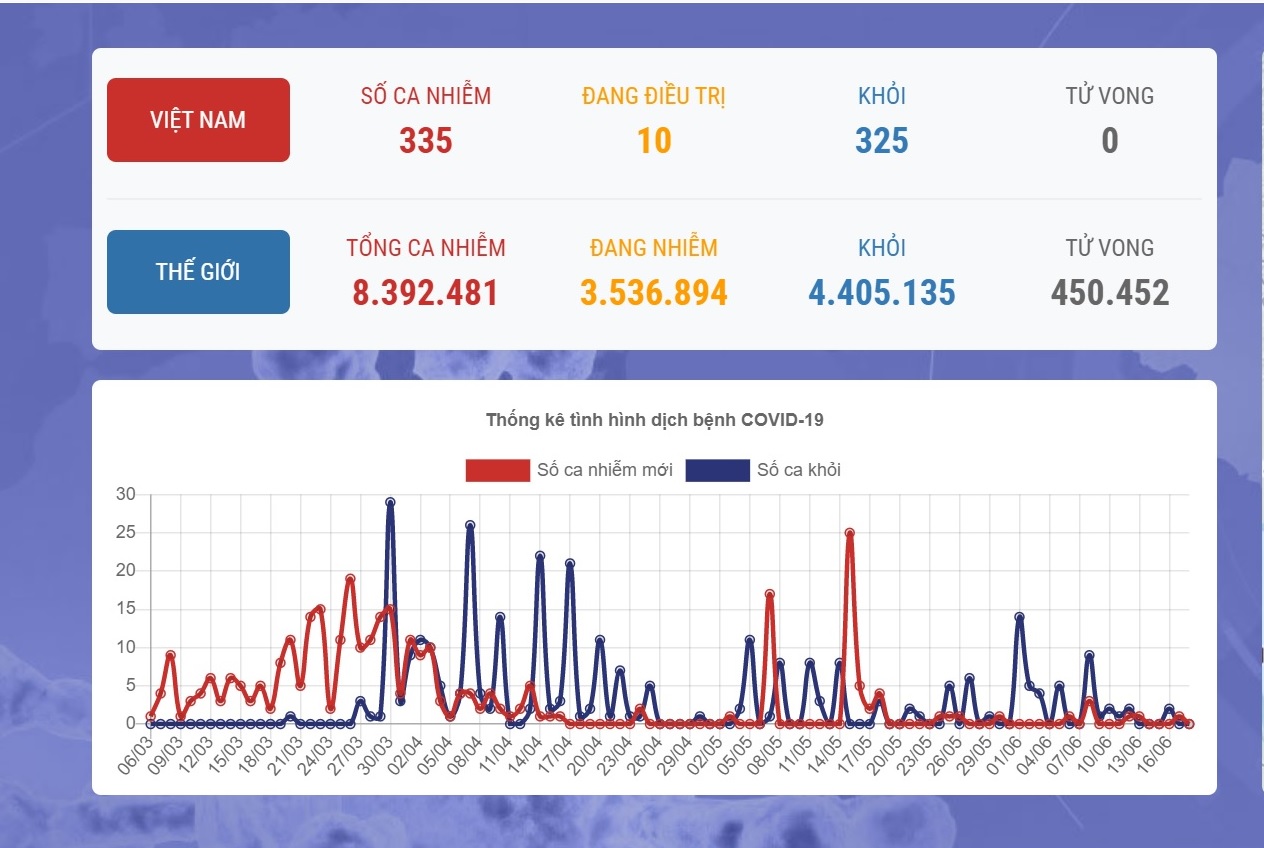Image resolution: width=1264 pixels, height=848 pixels.
Task: Click Vietnam's recovered count 325
Action: click(x=881, y=141)
